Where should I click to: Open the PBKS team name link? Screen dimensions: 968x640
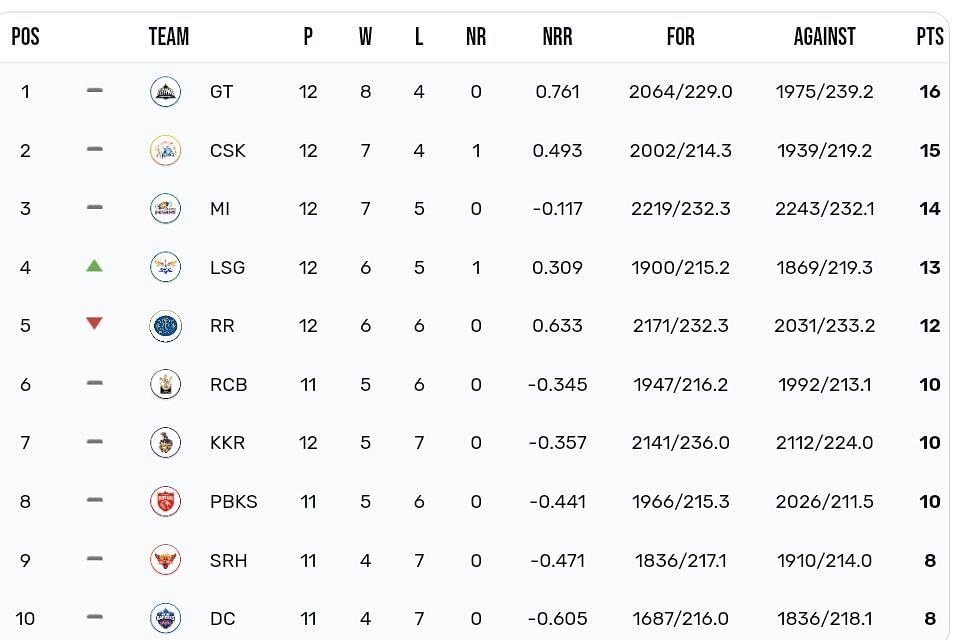point(233,501)
